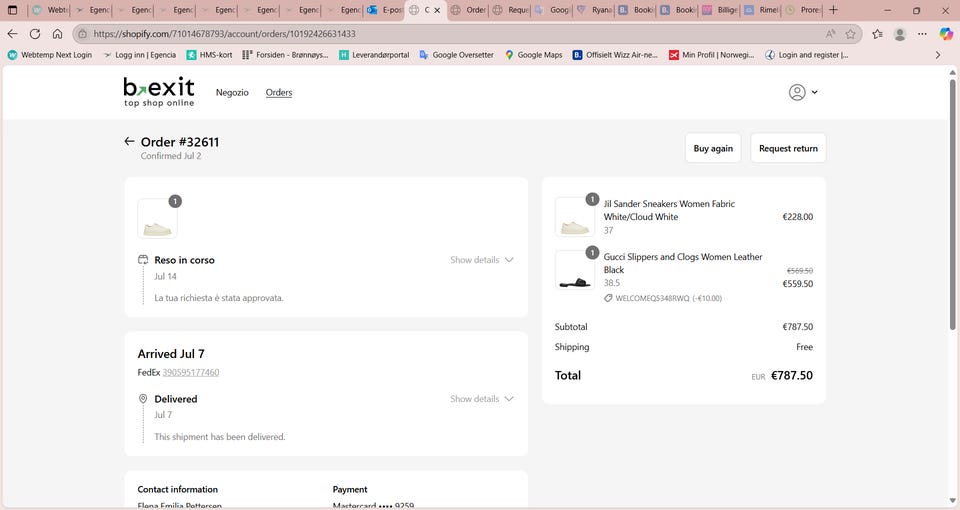
Task: Click the b-exit top shop online logo
Action: pos(159,92)
